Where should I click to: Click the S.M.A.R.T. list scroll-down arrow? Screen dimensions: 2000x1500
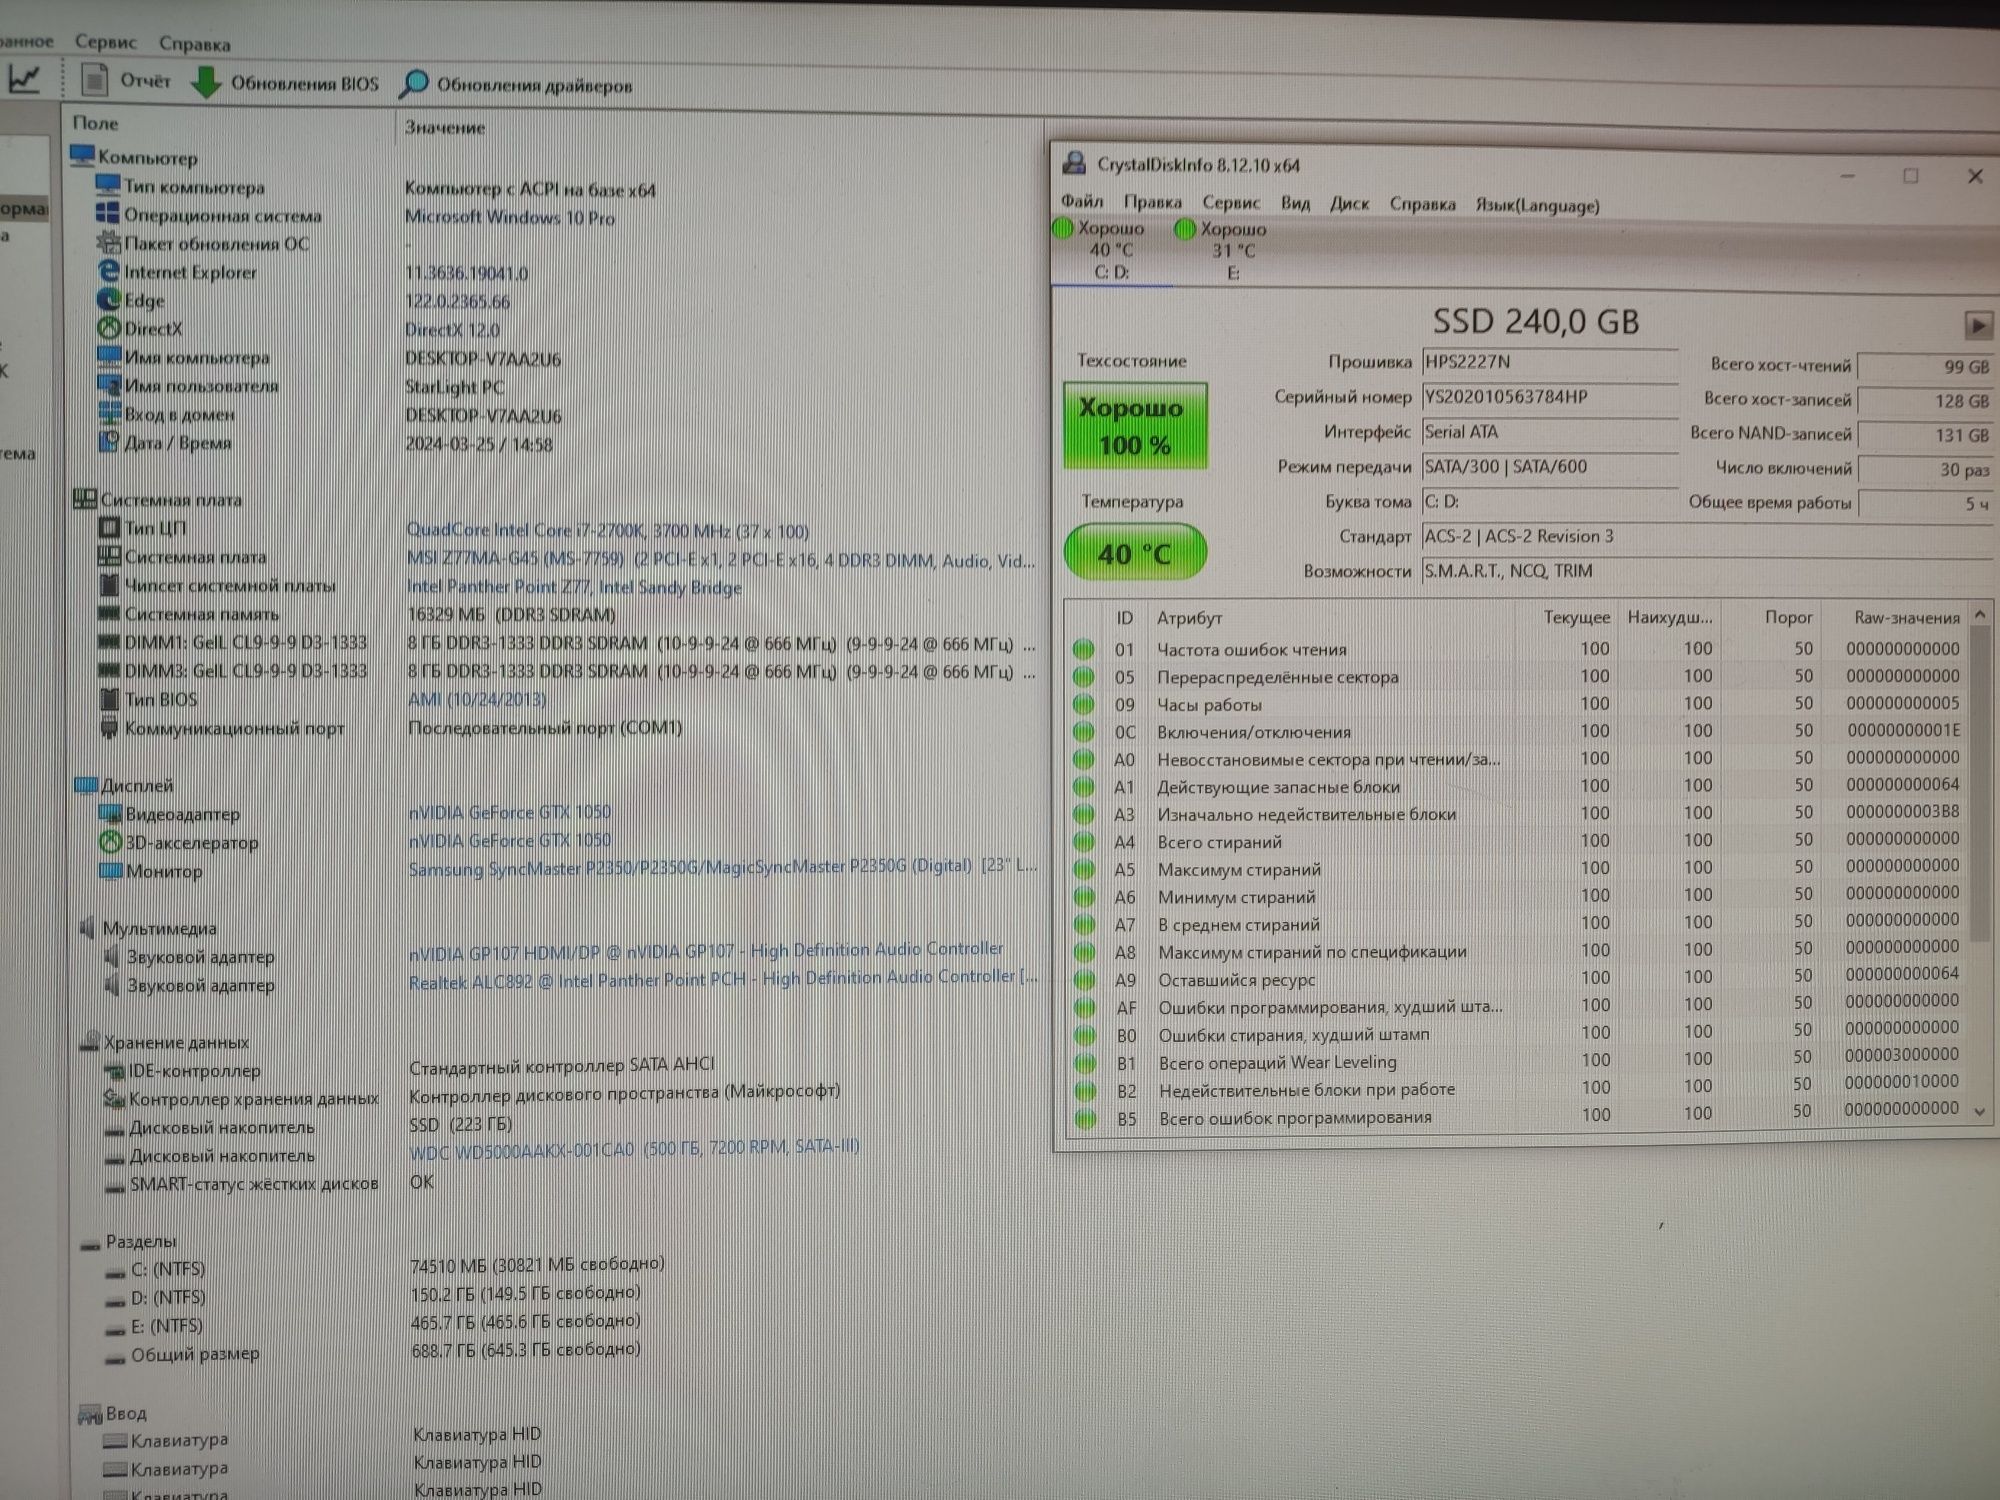(1980, 1110)
